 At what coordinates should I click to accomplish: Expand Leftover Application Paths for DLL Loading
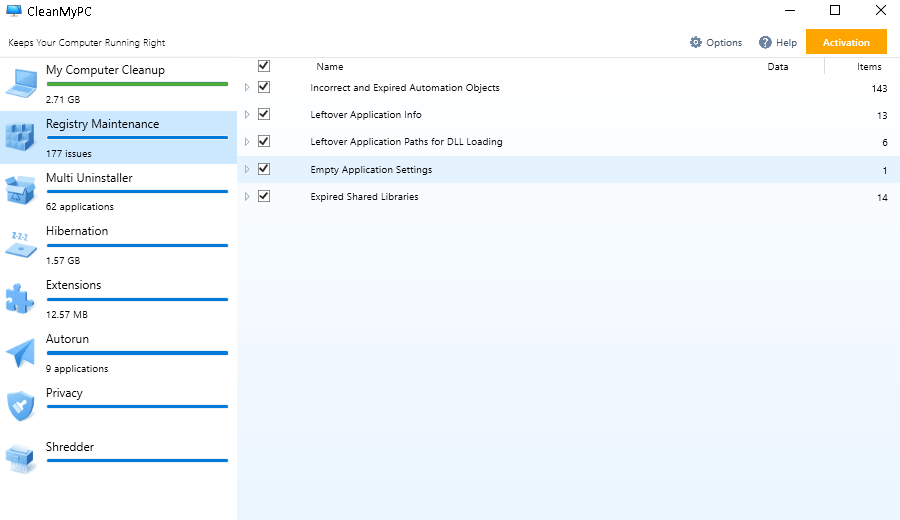(x=247, y=141)
